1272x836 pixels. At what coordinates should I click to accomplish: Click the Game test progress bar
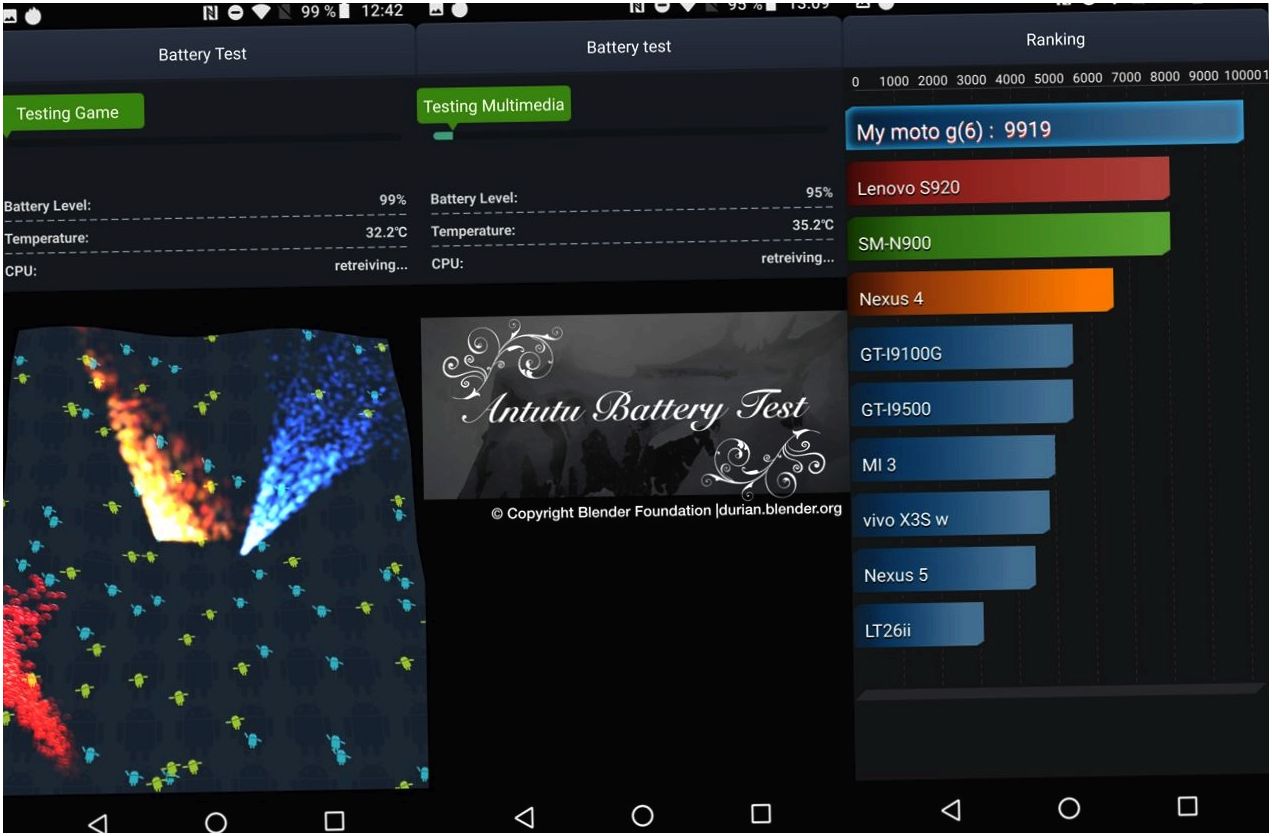click(x=204, y=139)
